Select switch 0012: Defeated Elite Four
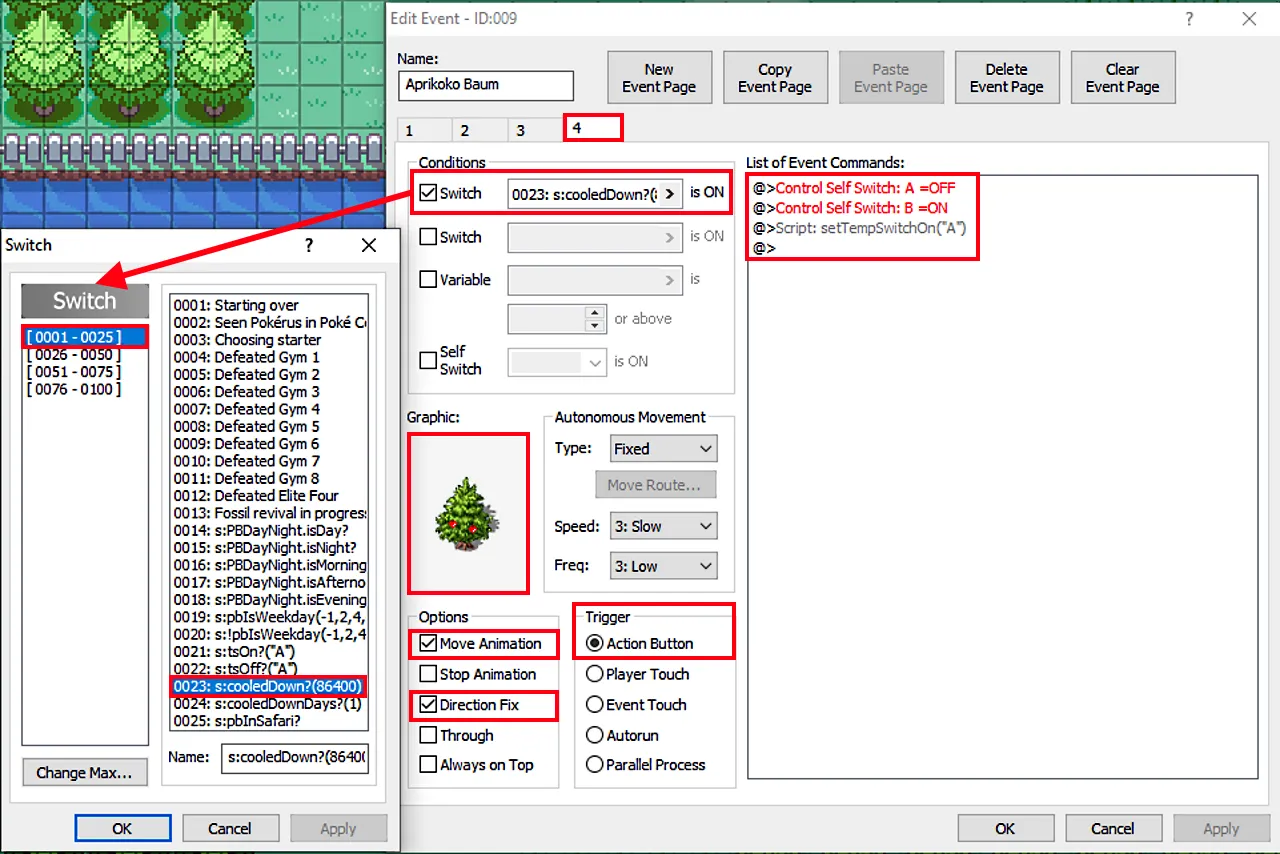Viewport: 1280px width, 854px height. click(x=269, y=496)
